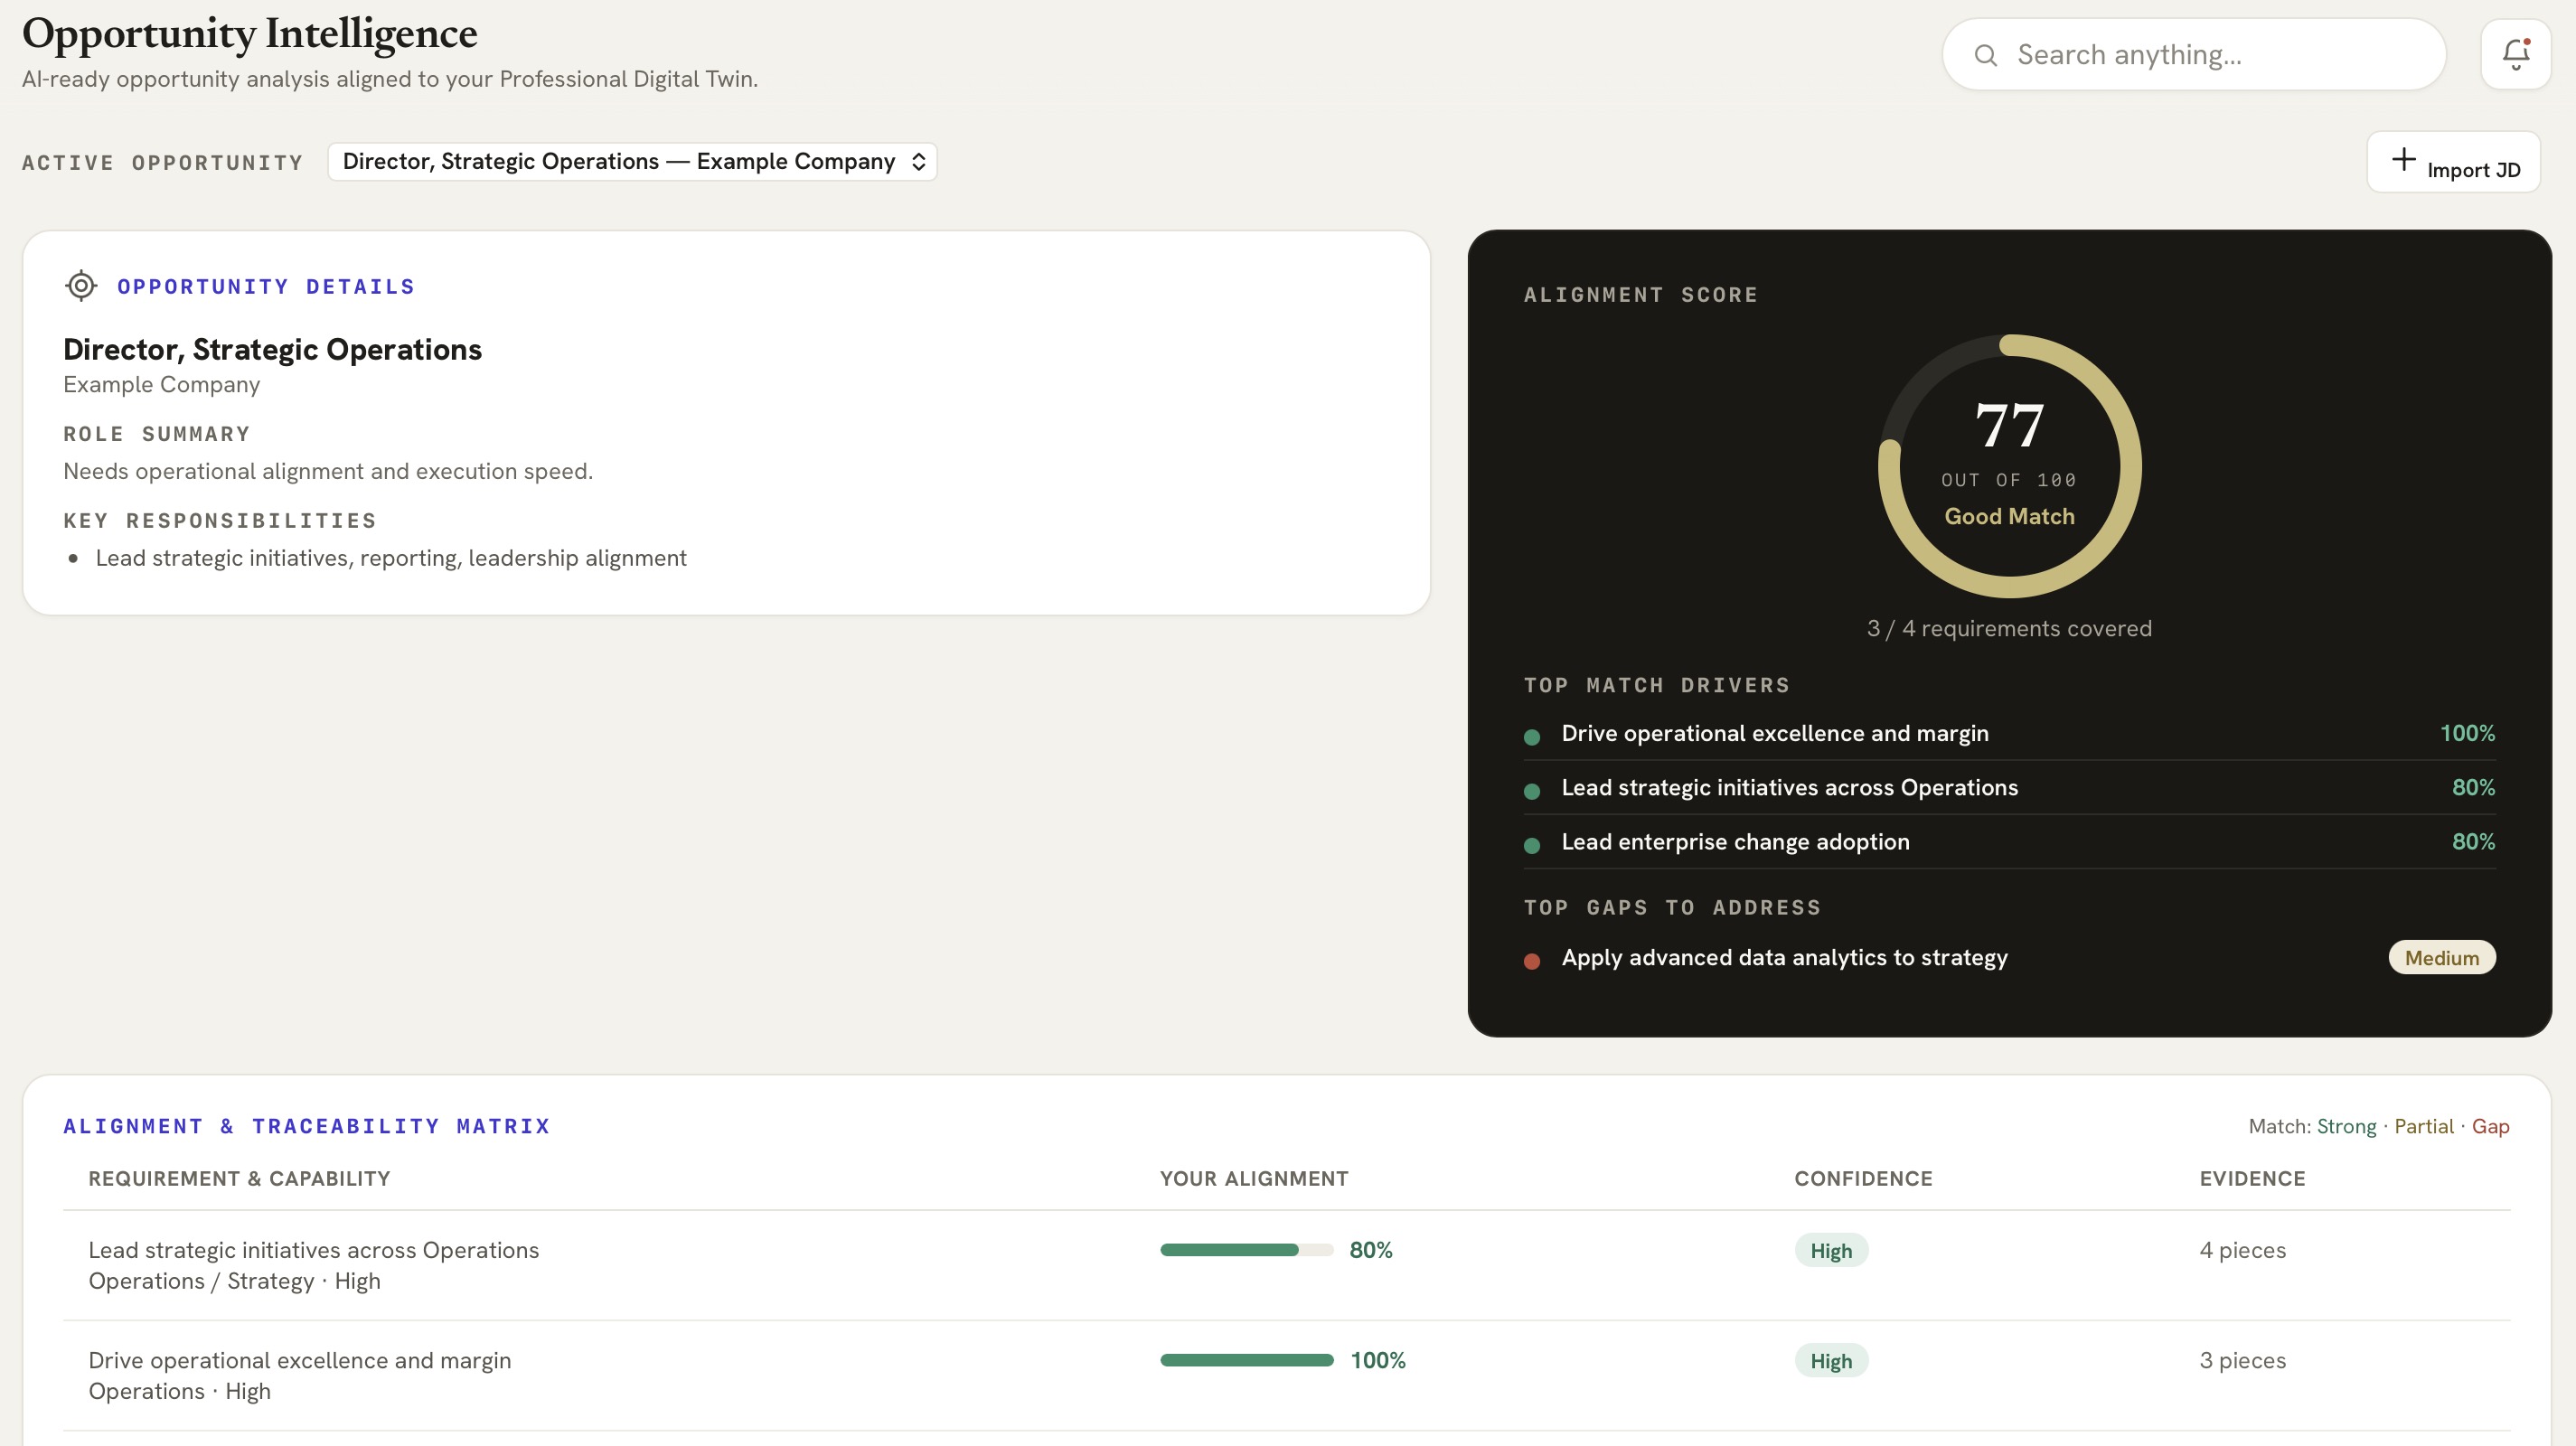Click the 'Requirement & Capability' column header
The width and height of the screenshot is (2576, 1446).
point(239,1178)
